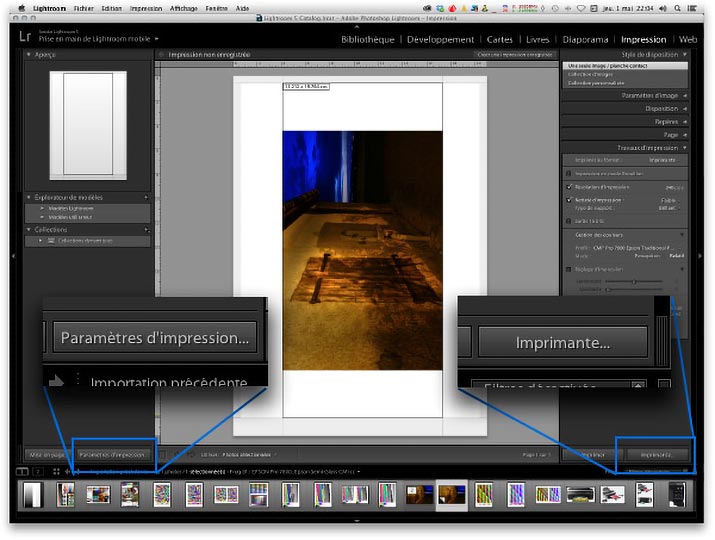Open the Fenêtre menu
The width and height of the screenshot is (715, 540).
[x=216, y=8]
